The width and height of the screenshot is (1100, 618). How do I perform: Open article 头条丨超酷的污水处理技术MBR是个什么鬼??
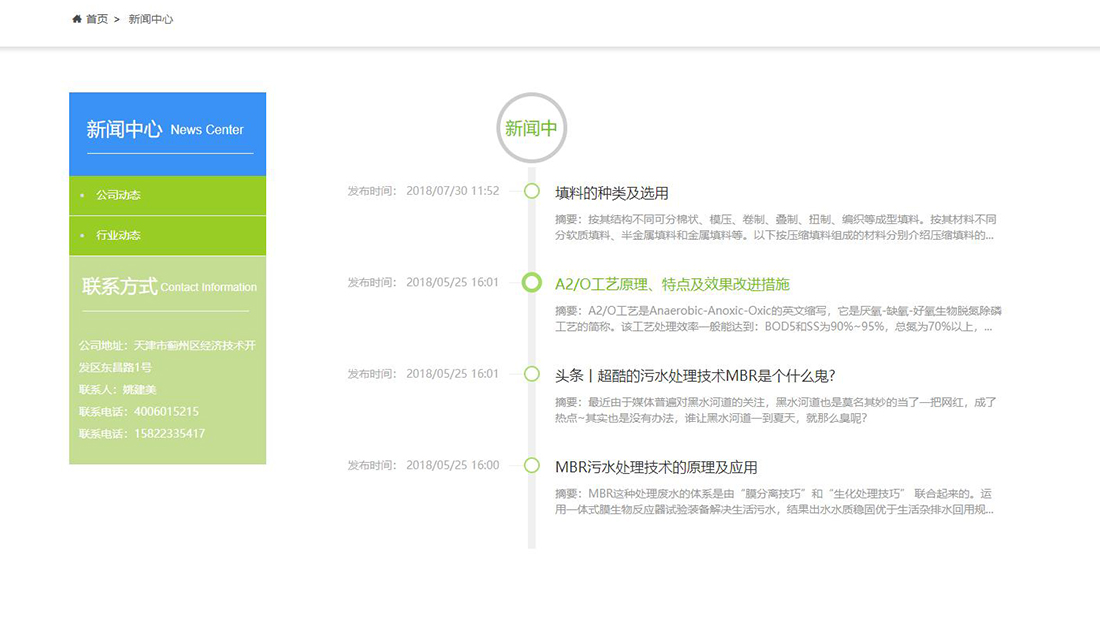[695, 376]
